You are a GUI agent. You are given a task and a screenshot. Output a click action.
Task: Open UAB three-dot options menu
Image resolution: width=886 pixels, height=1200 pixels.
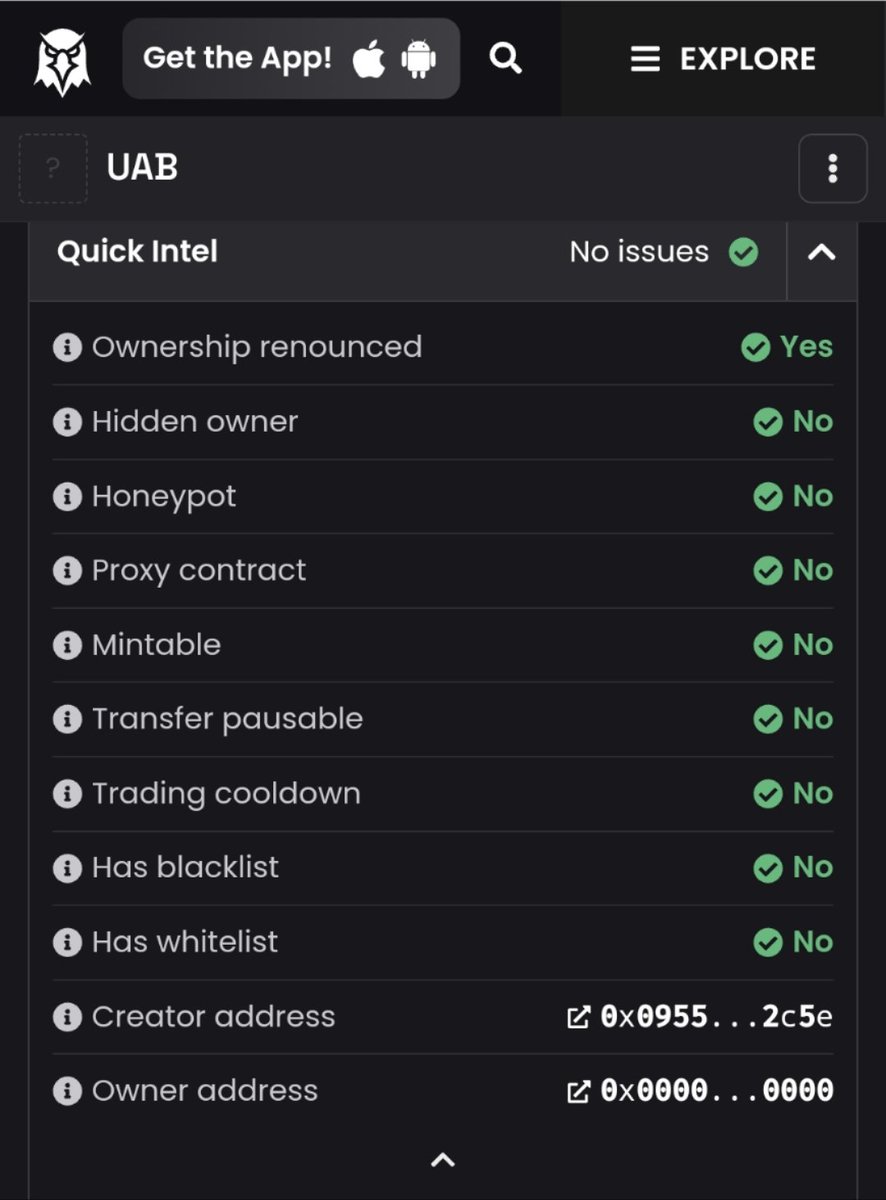point(832,169)
